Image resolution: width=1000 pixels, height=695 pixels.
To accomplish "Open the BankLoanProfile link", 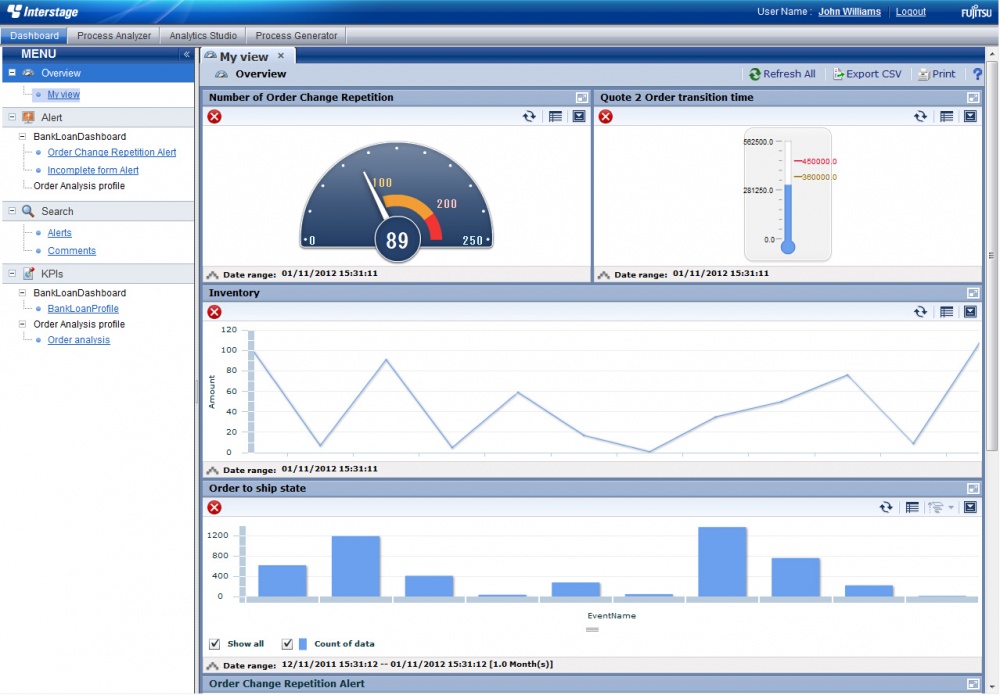I will pos(83,309).
